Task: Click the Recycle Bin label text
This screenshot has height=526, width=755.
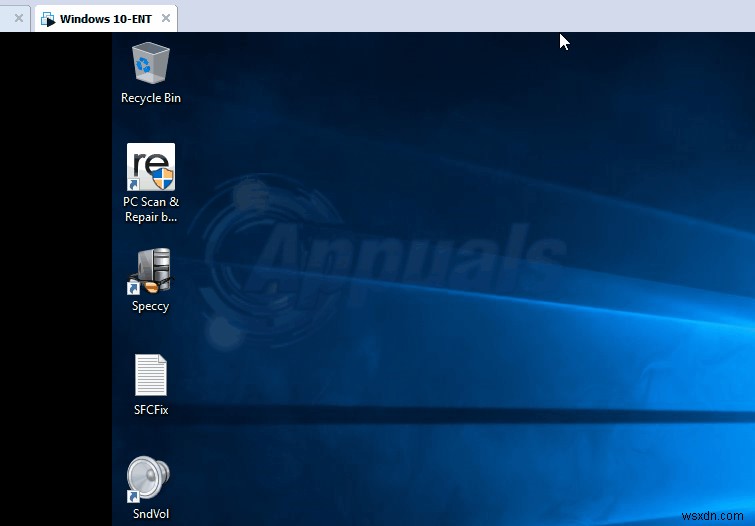Action: pos(151,98)
